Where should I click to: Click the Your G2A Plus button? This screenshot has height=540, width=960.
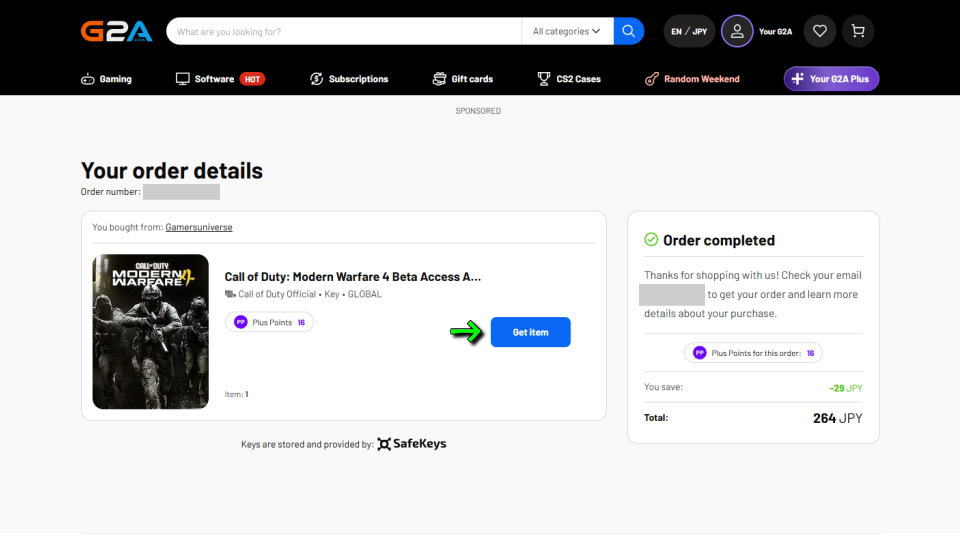coord(831,79)
